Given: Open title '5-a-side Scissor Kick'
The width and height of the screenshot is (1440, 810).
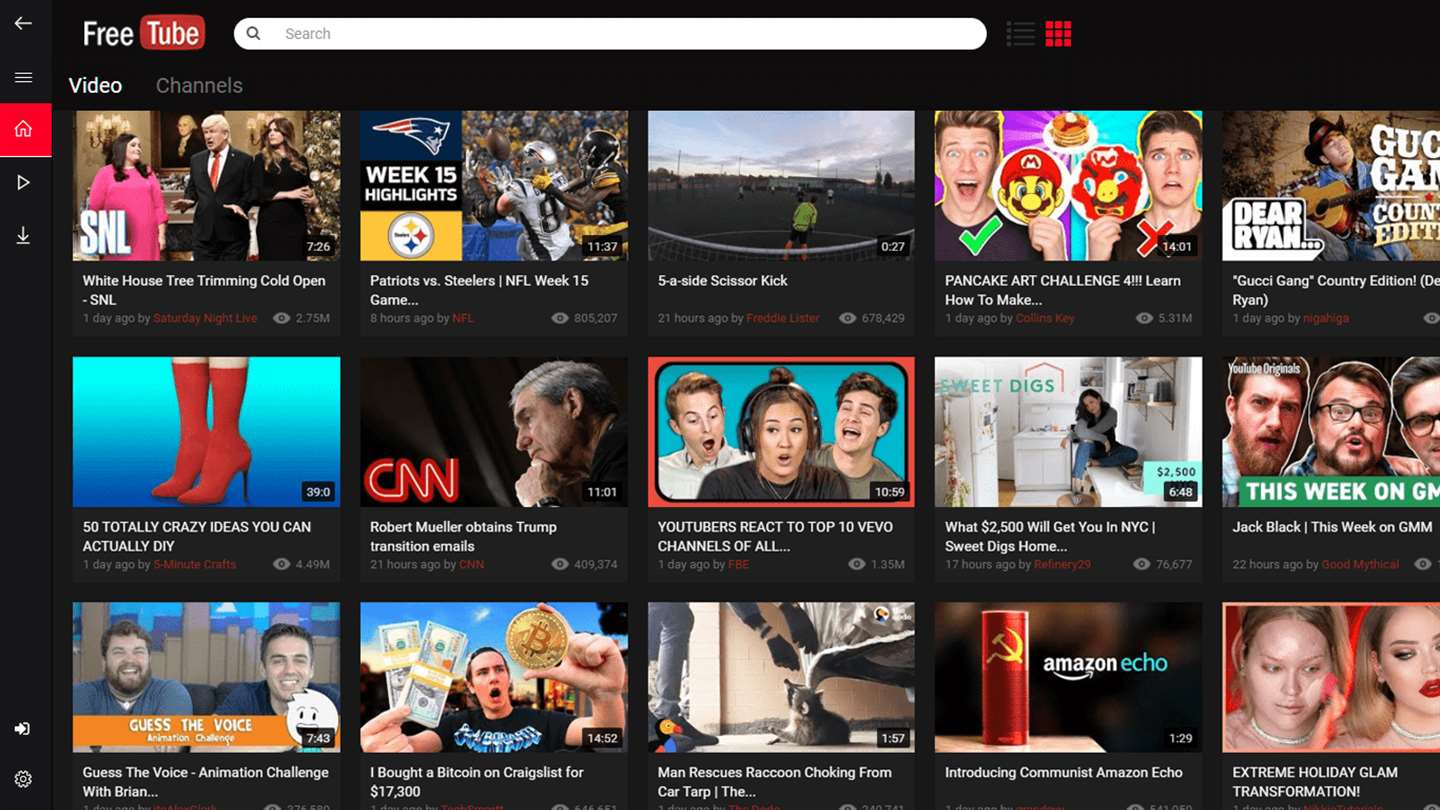Looking at the screenshot, I should 723,281.
